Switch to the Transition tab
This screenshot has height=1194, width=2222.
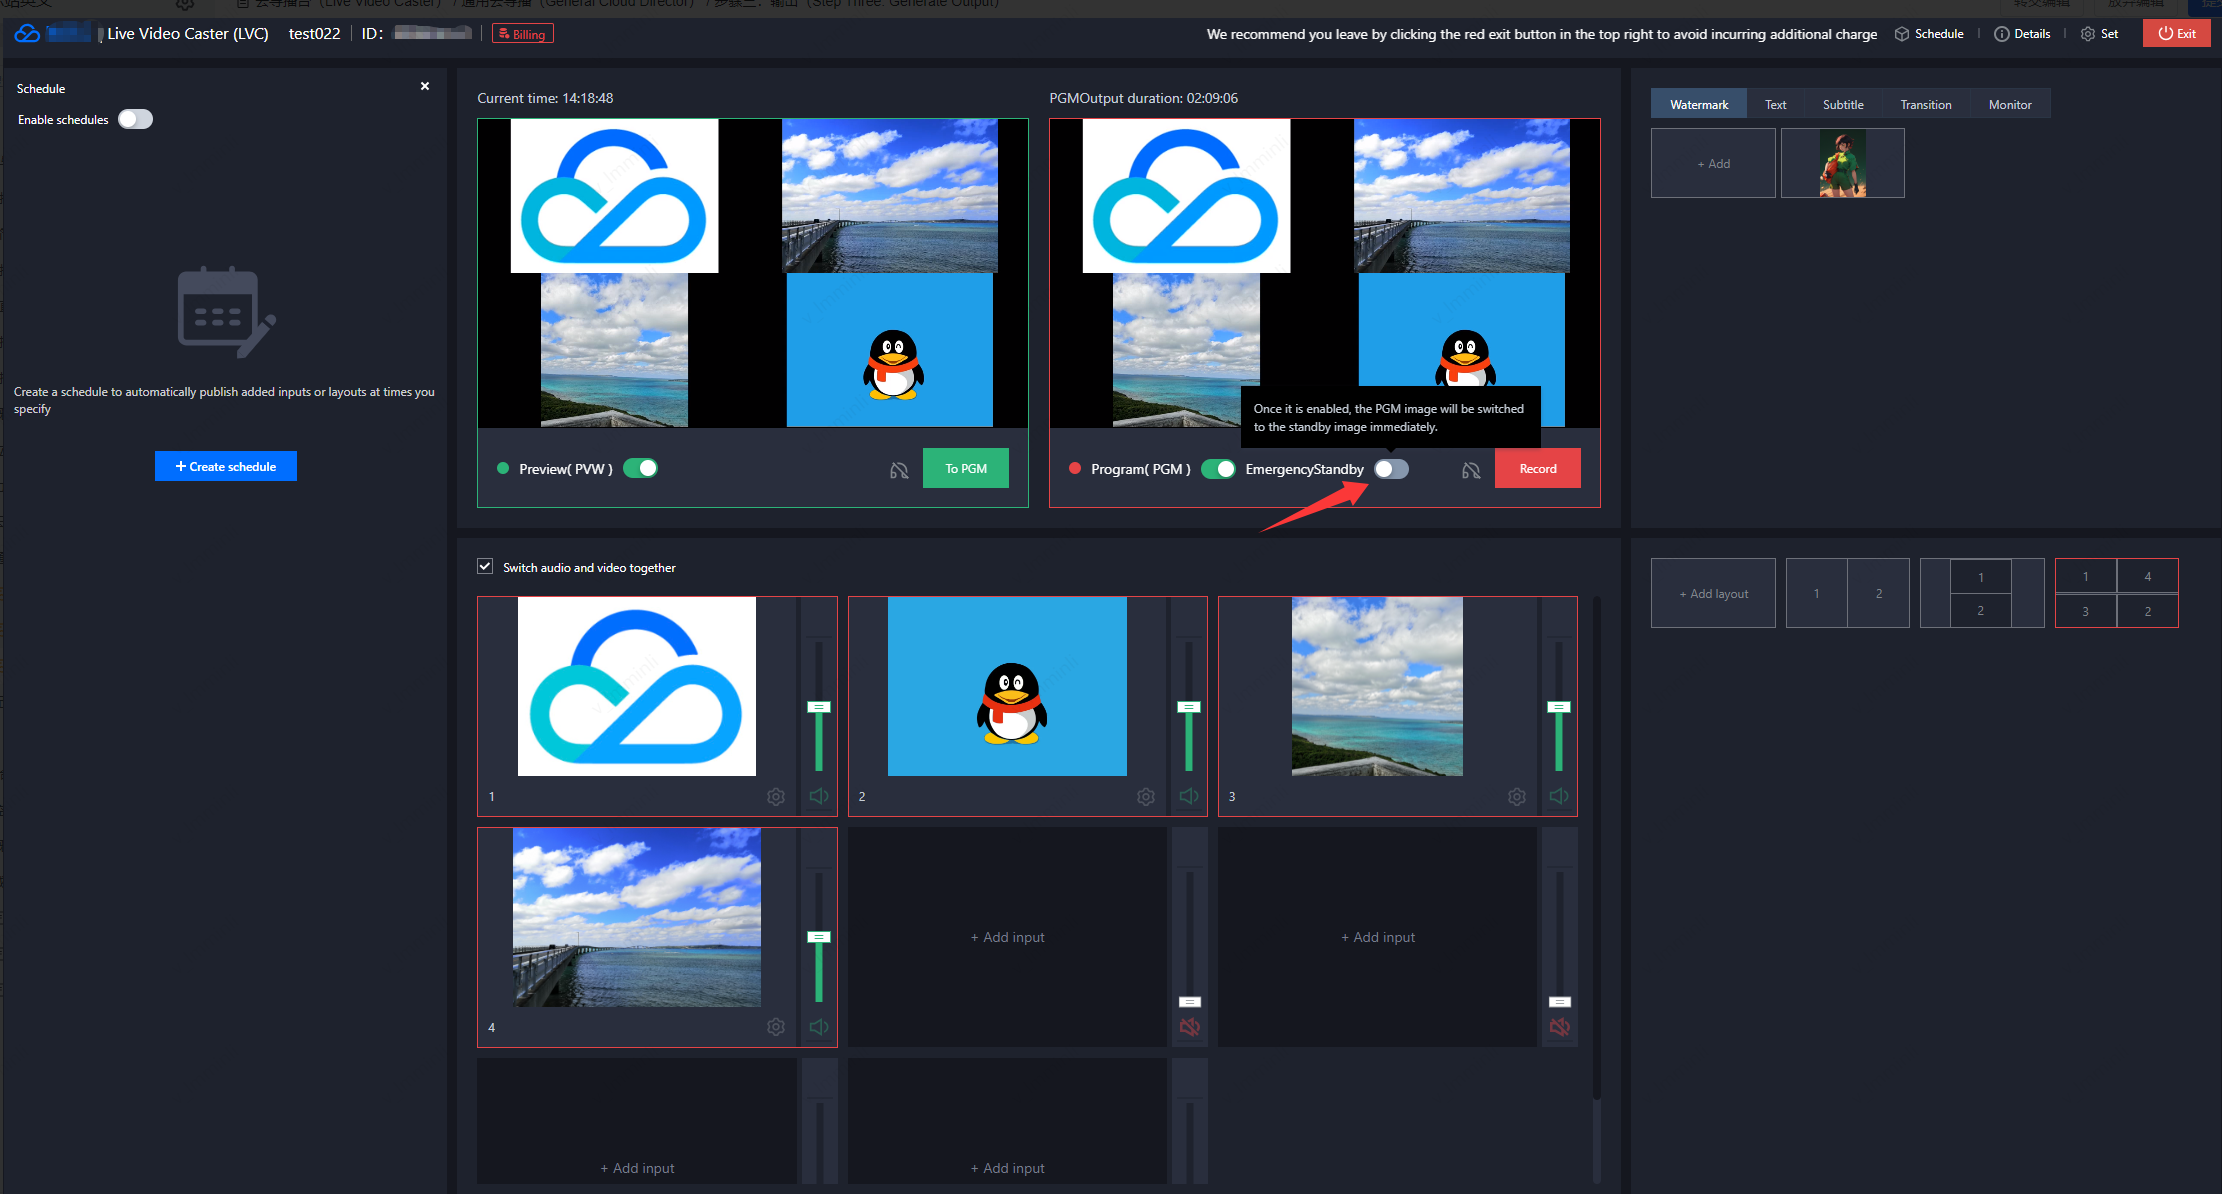click(x=1925, y=104)
